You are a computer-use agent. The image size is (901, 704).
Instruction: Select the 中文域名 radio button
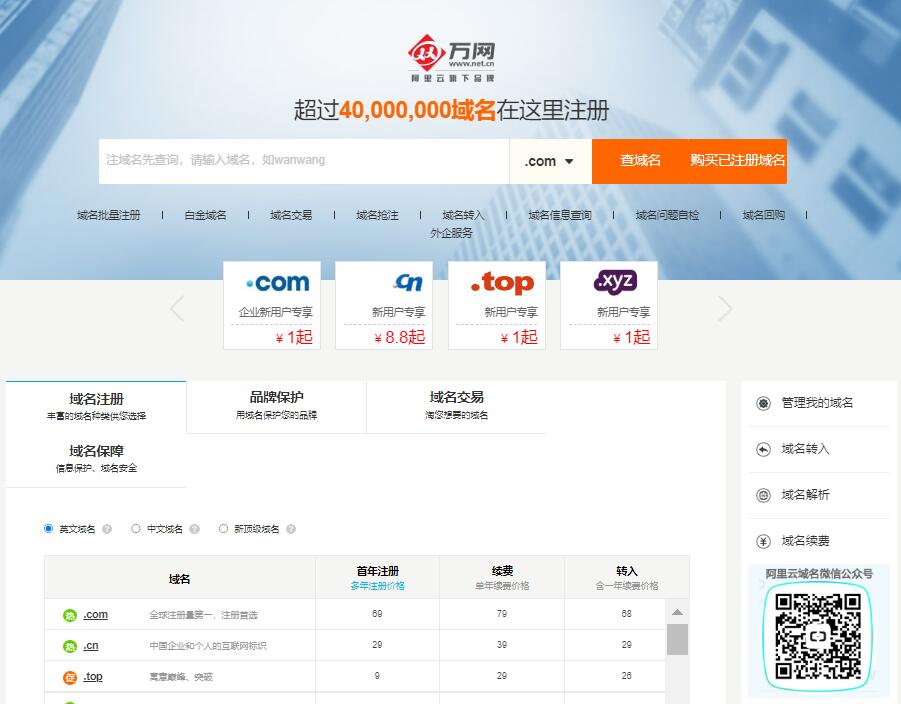[x=136, y=529]
